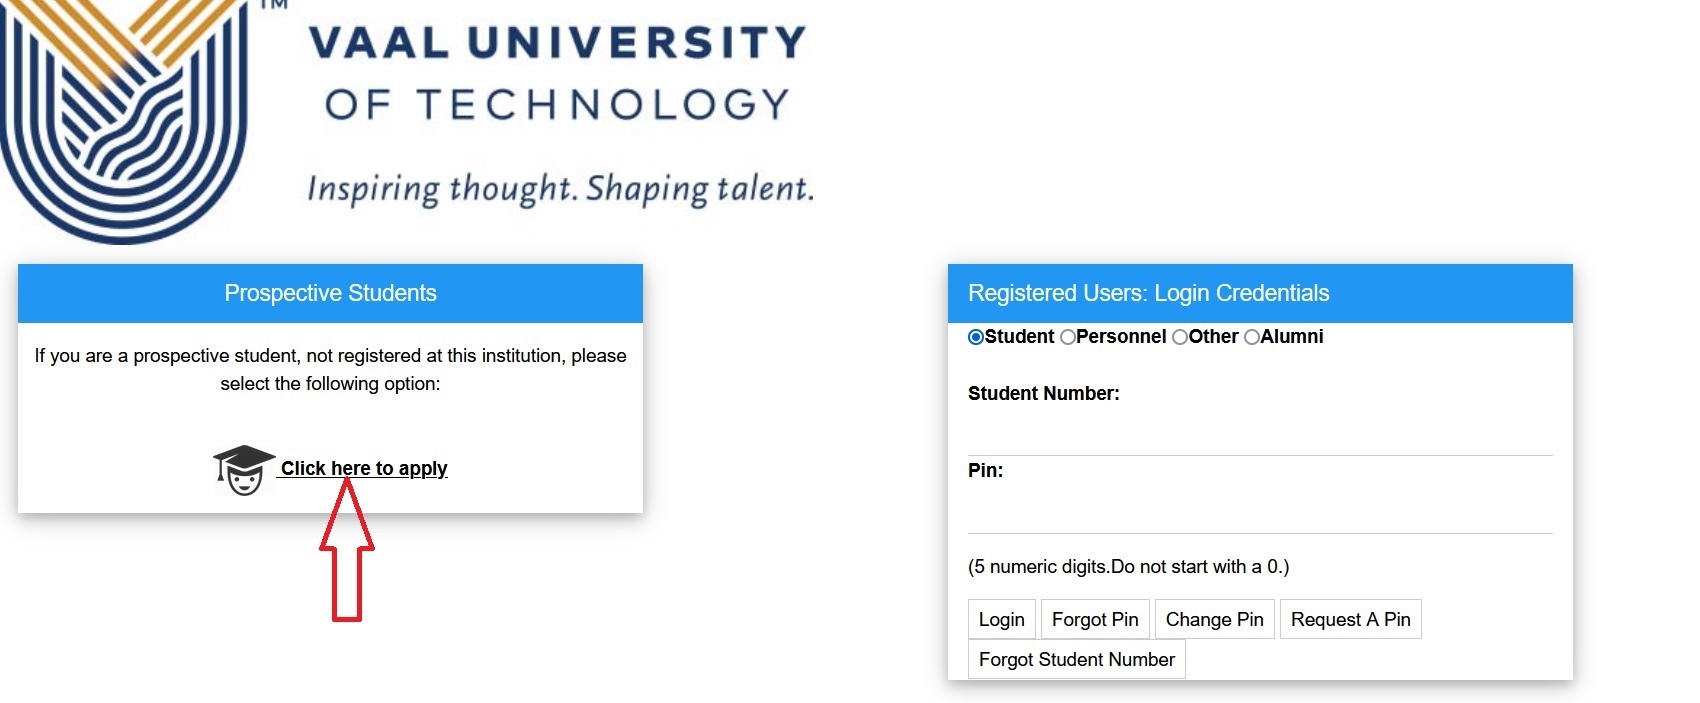Image resolution: width=1700 pixels, height=703 pixels.
Task: Click the Forgot Pin button
Action: click(x=1095, y=619)
